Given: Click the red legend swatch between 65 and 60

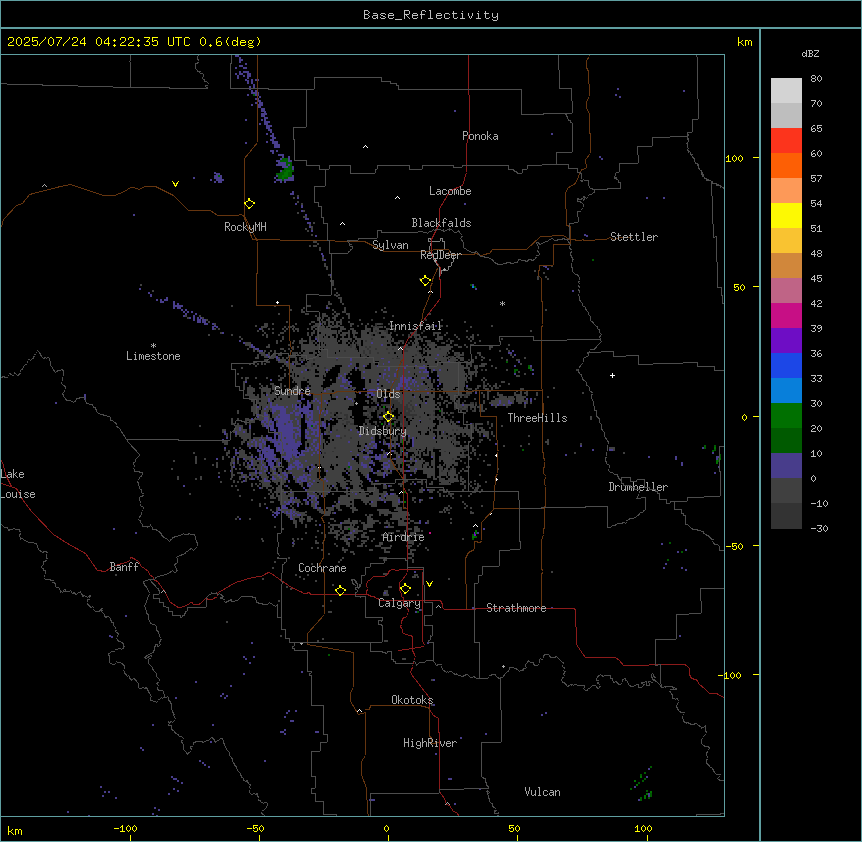Looking at the screenshot, I should pyautogui.click(x=786, y=141).
